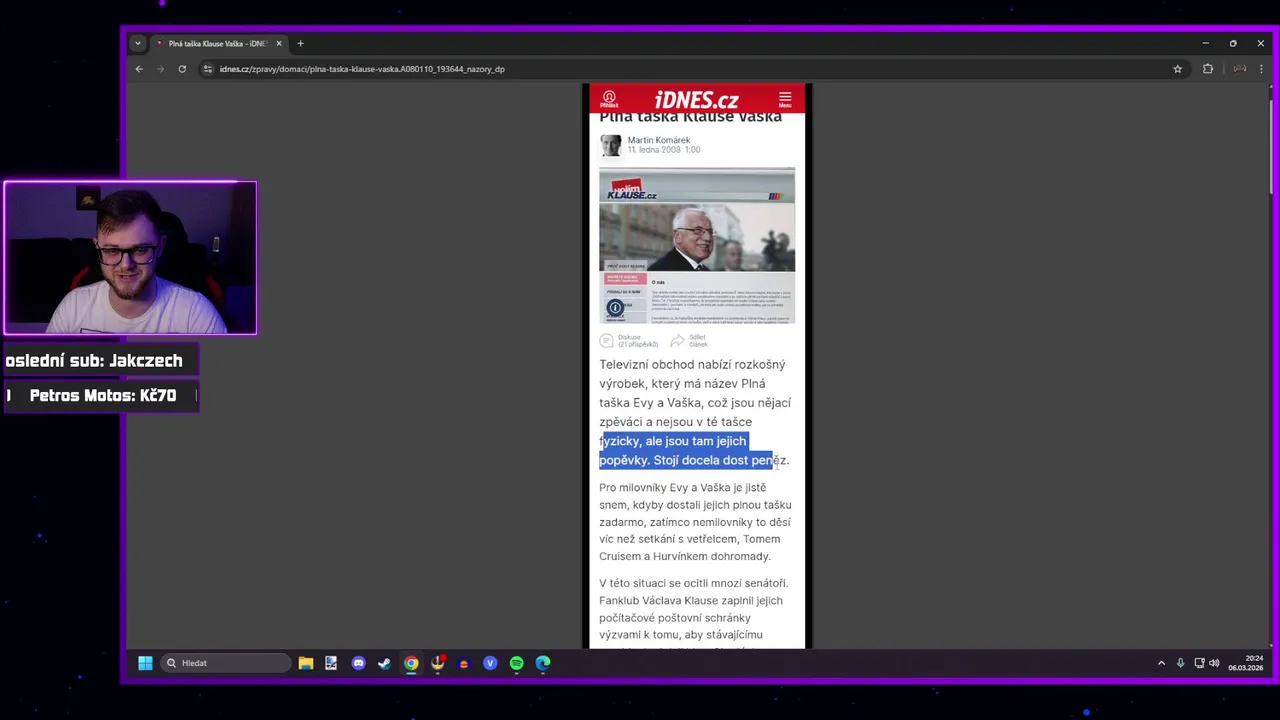The width and height of the screenshot is (1280, 720).
Task: Click paragraph starting Televizní obchod nabízí
Action: pyautogui.click(x=696, y=412)
